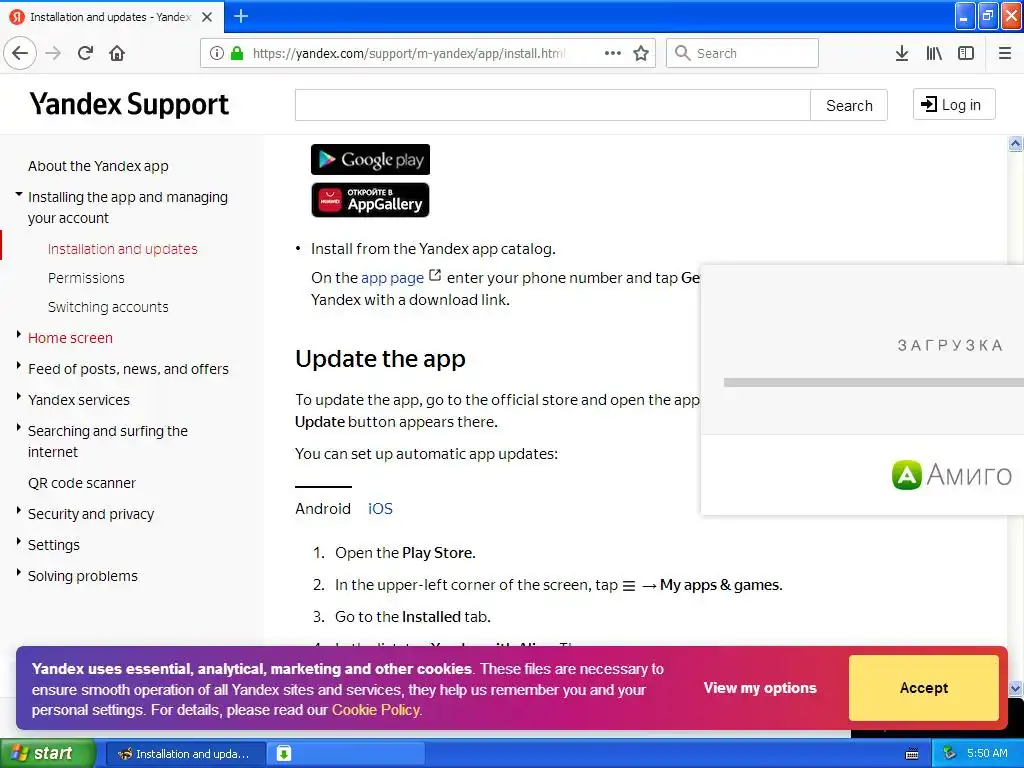Screen dimensions: 1024x768
Task: Open the Yandex Support logo link
Action: (x=129, y=104)
